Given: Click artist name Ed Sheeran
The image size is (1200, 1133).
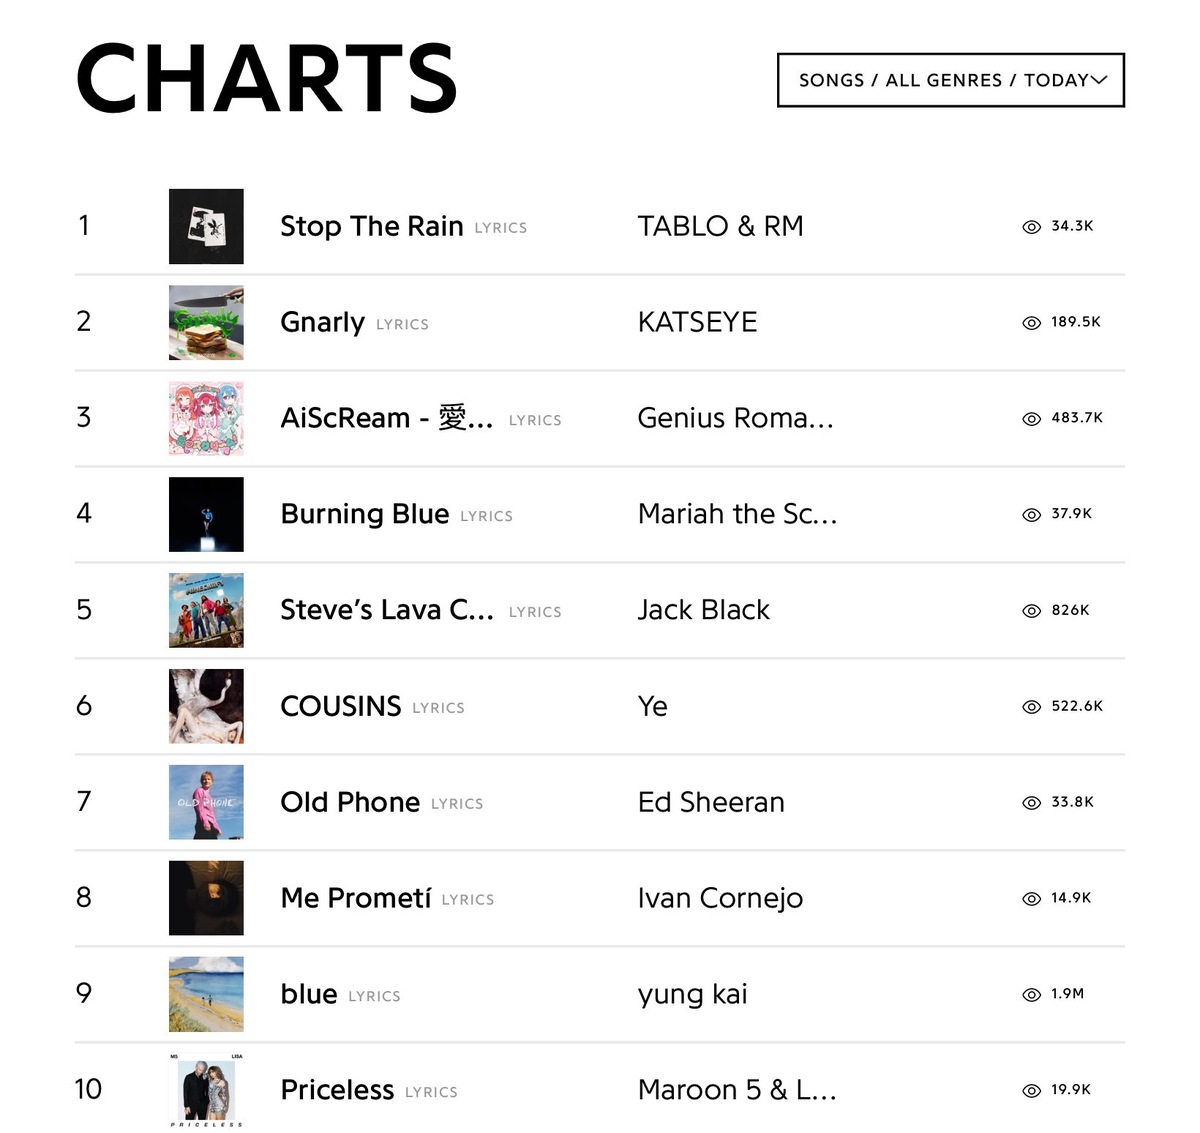Looking at the screenshot, I should [711, 802].
